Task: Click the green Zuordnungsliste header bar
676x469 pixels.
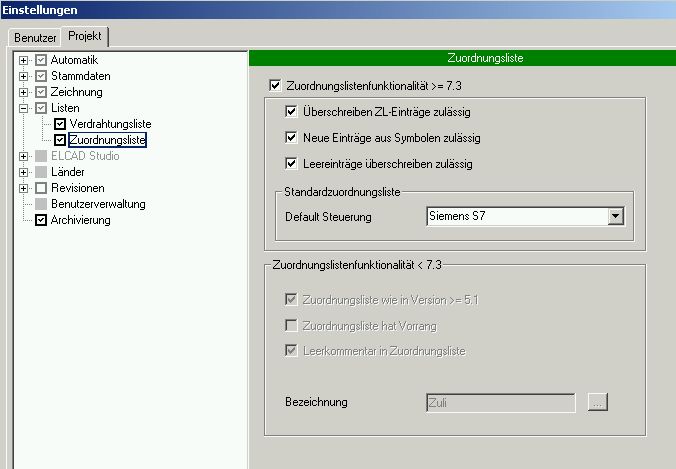Action: pos(462,58)
